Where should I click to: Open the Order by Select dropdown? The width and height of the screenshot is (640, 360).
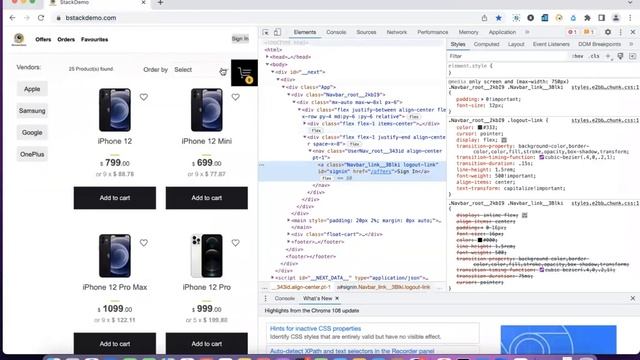tap(200, 70)
